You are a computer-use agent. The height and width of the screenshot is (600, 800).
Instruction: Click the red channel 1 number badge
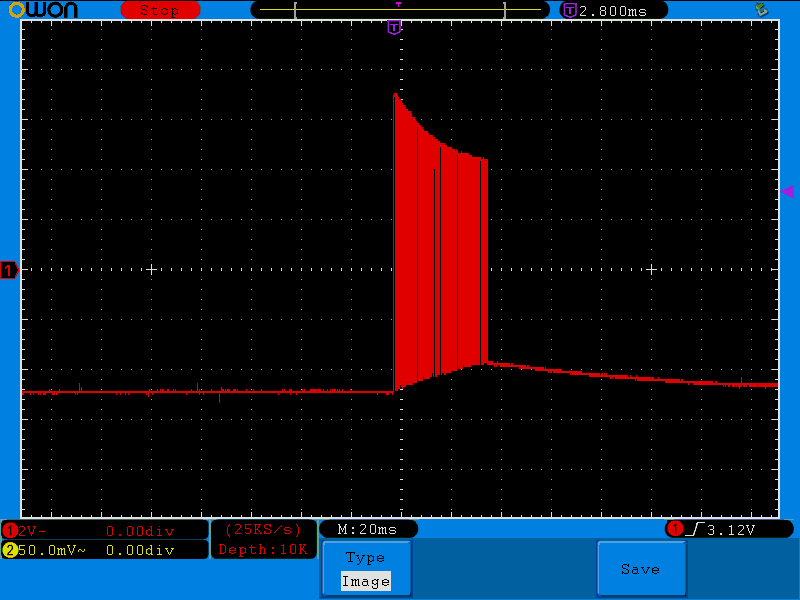tap(10, 530)
